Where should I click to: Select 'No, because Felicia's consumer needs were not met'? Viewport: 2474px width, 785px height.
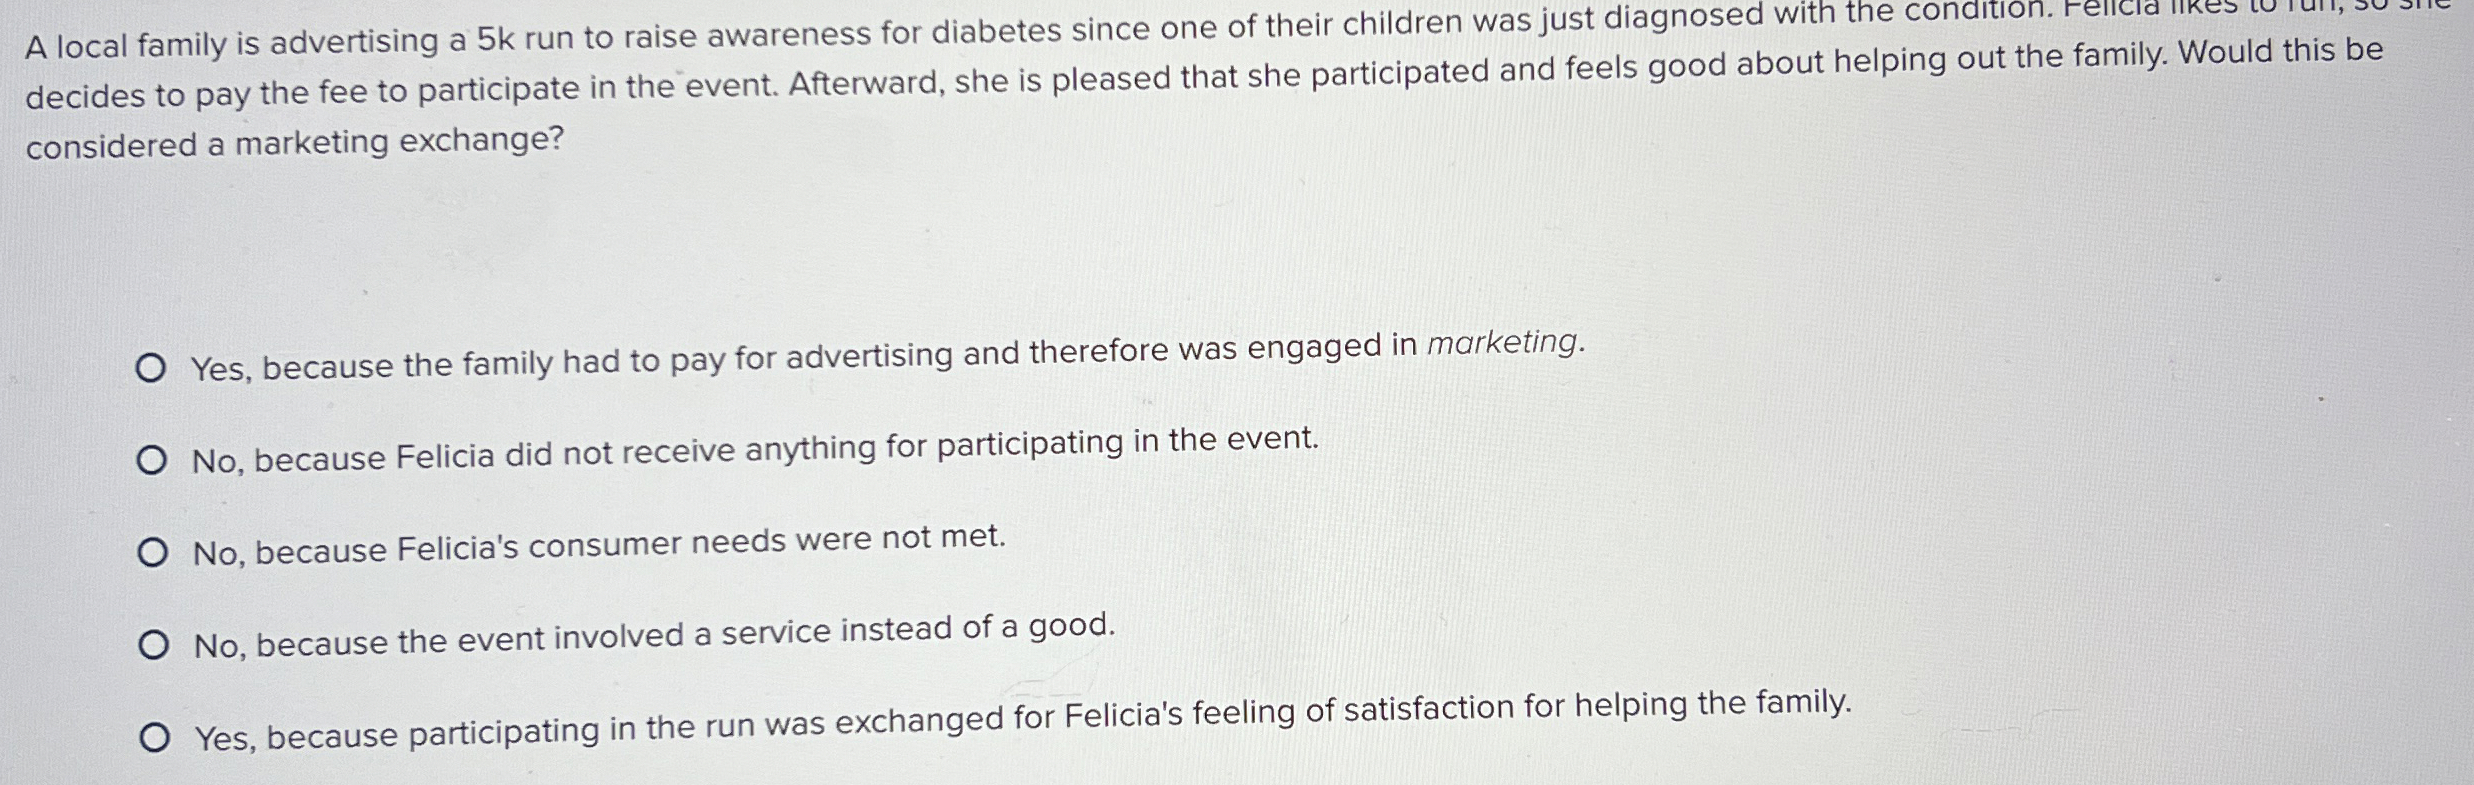click(152, 550)
